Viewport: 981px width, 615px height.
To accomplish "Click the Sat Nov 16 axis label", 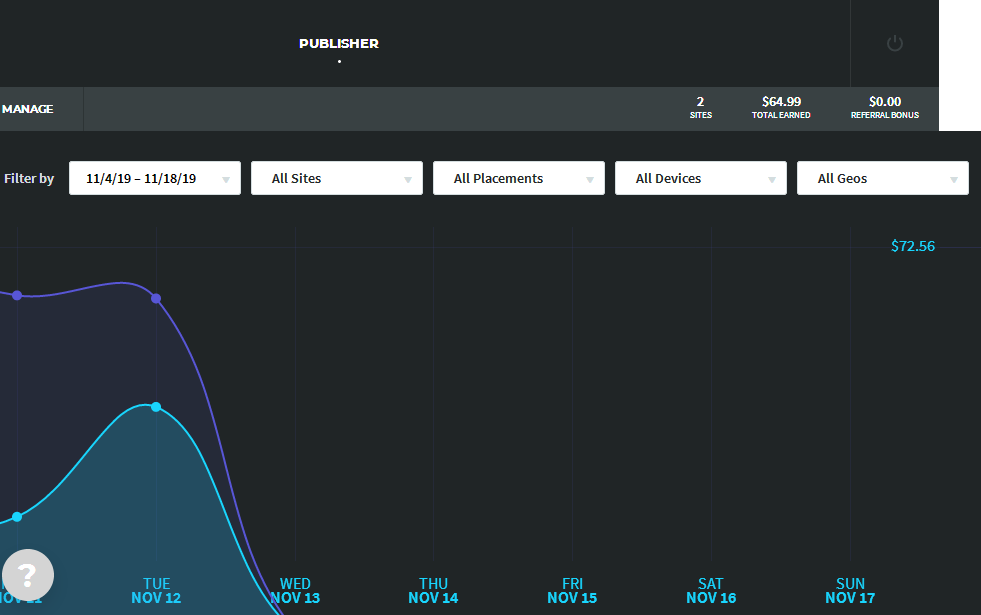I will click(711, 591).
